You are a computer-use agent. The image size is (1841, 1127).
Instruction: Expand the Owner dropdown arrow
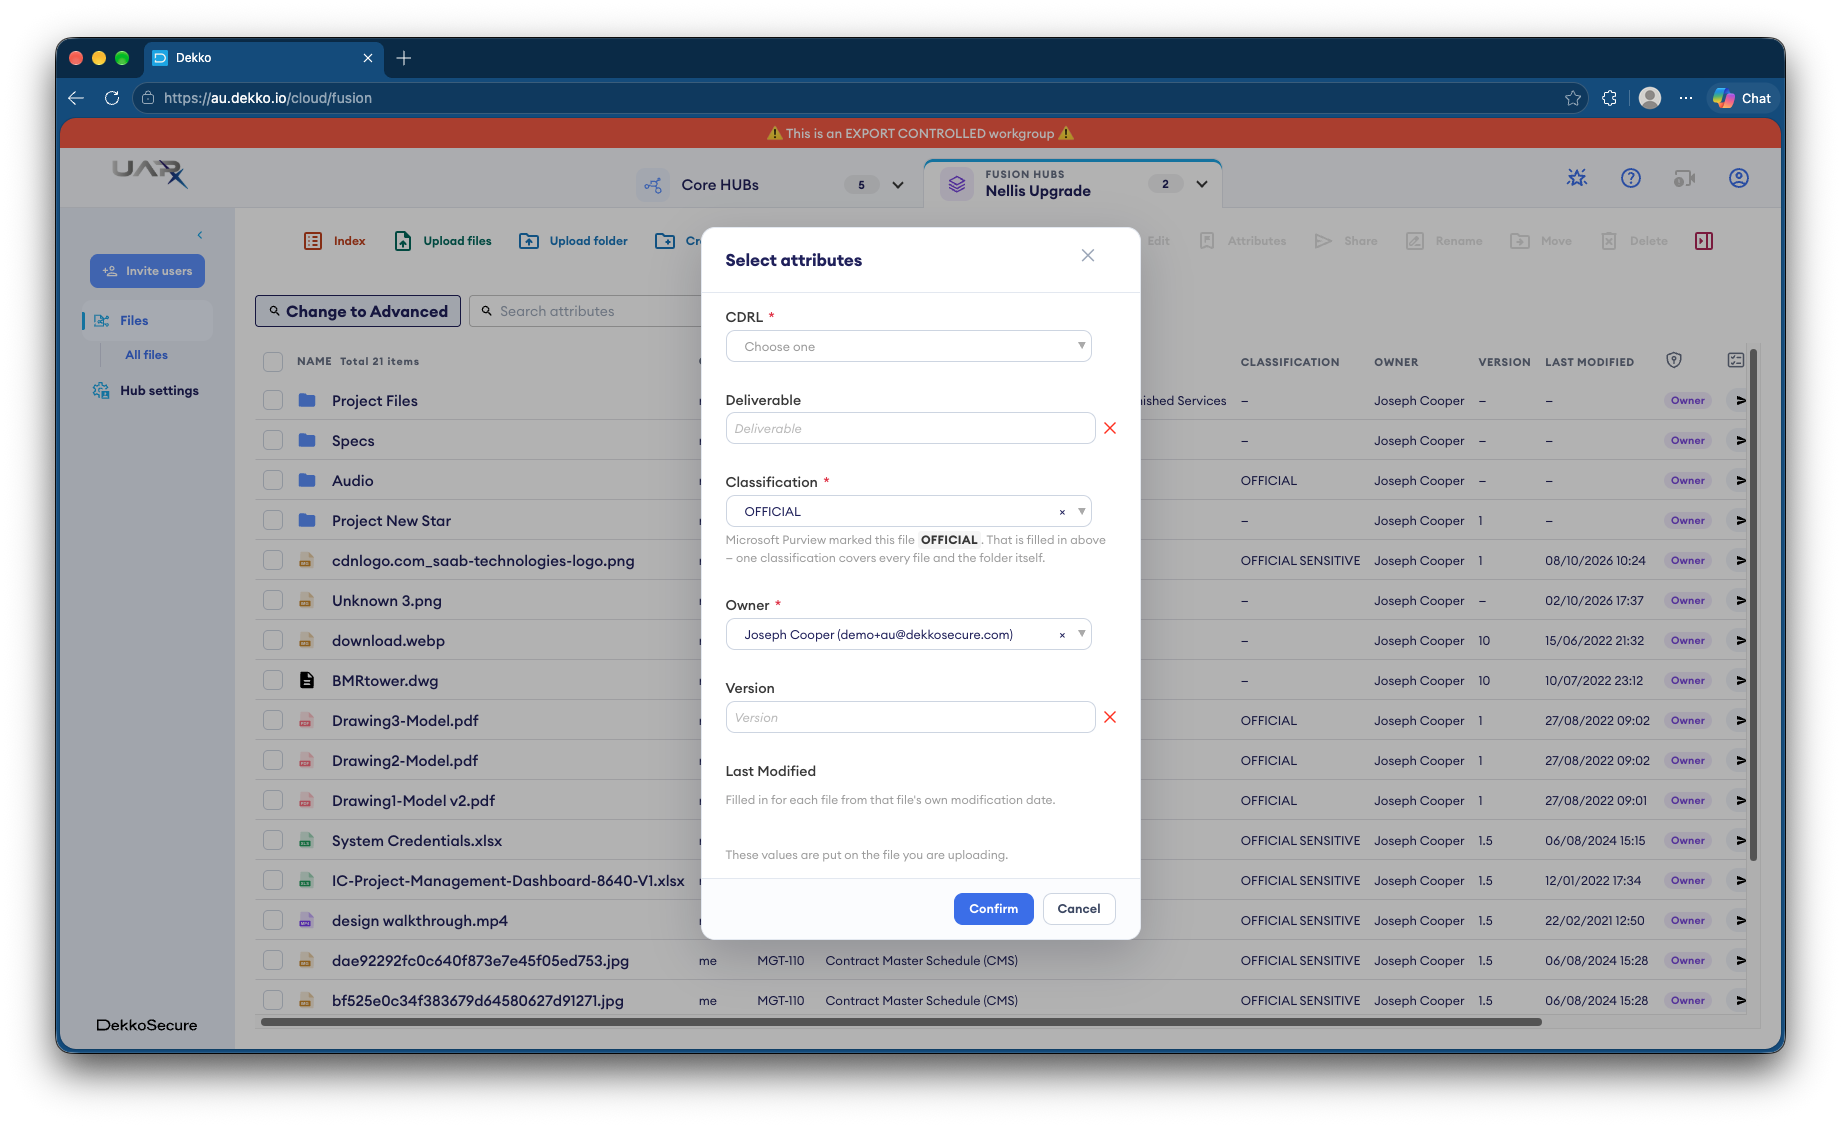pyautogui.click(x=1081, y=634)
